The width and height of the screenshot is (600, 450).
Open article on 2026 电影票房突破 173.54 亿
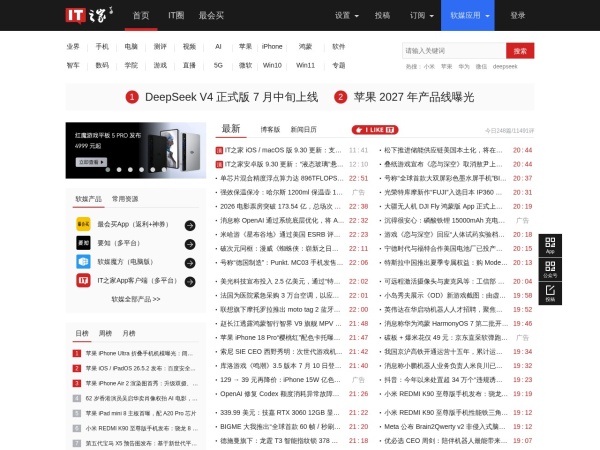tap(280, 207)
